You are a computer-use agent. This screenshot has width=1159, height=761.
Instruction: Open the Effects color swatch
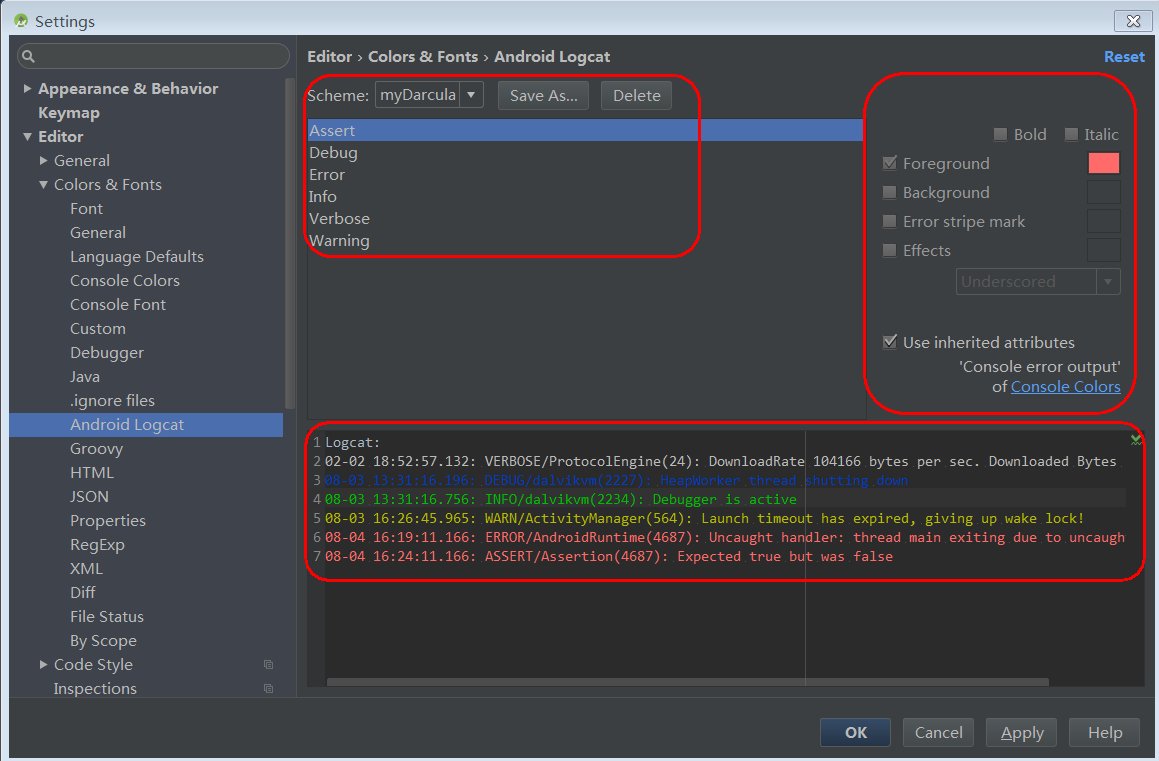[1104, 250]
